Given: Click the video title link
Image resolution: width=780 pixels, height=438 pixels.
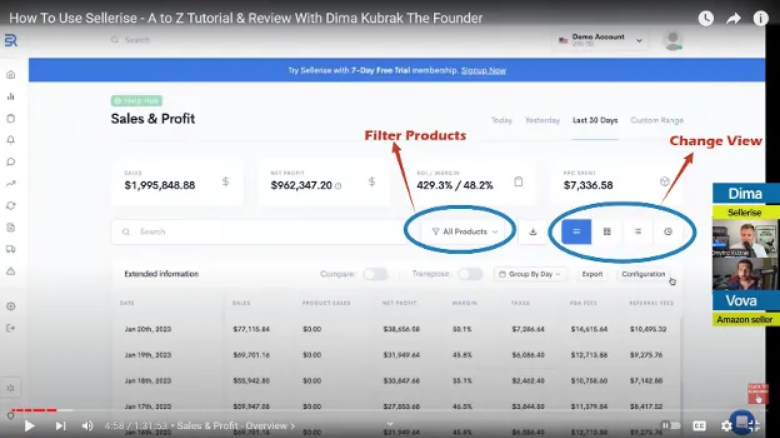Looking at the screenshot, I should [x=246, y=18].
